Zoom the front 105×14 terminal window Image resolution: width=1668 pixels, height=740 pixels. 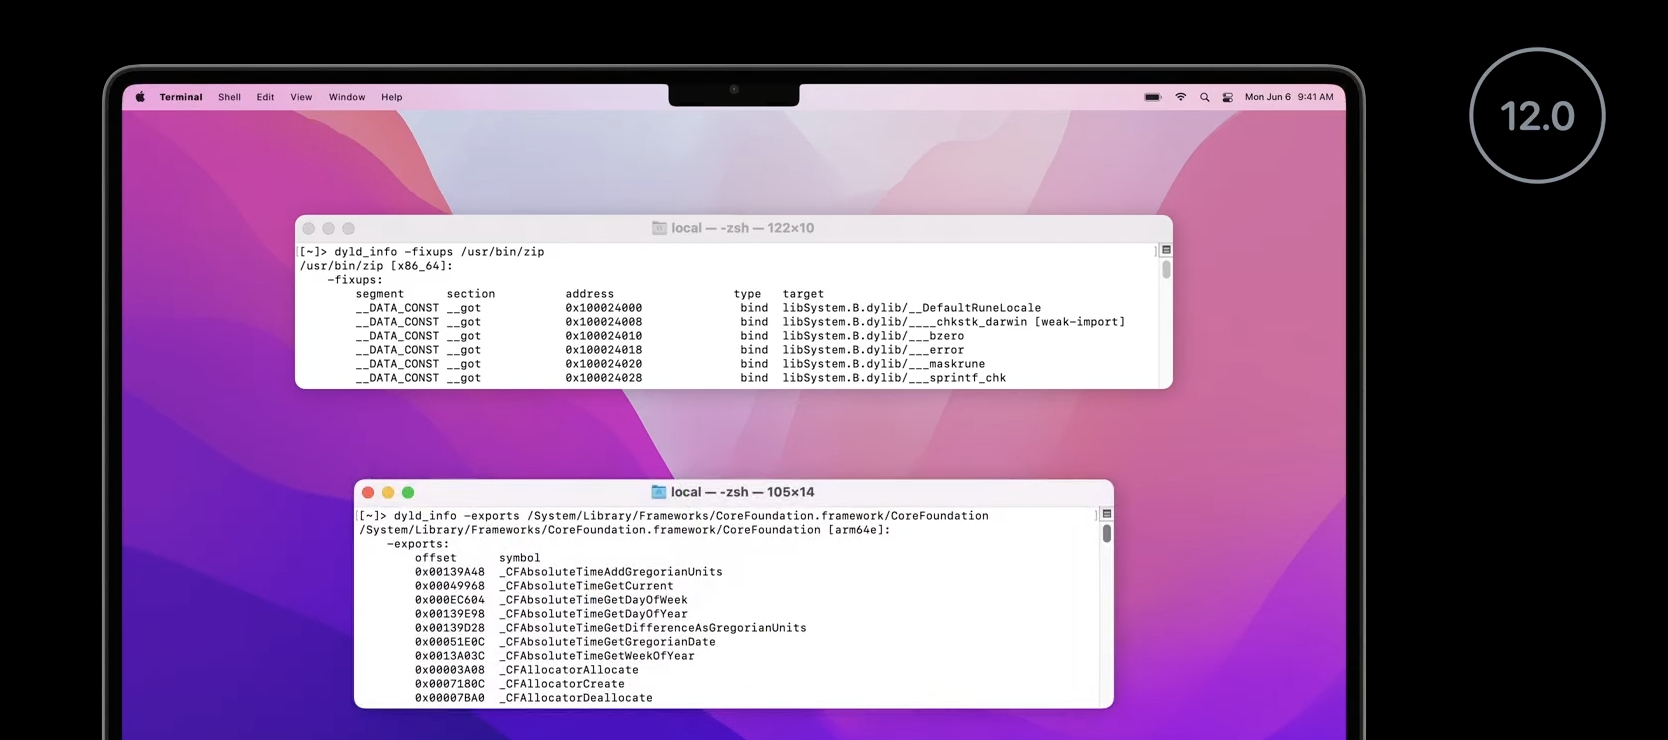[x=408, y=492]
